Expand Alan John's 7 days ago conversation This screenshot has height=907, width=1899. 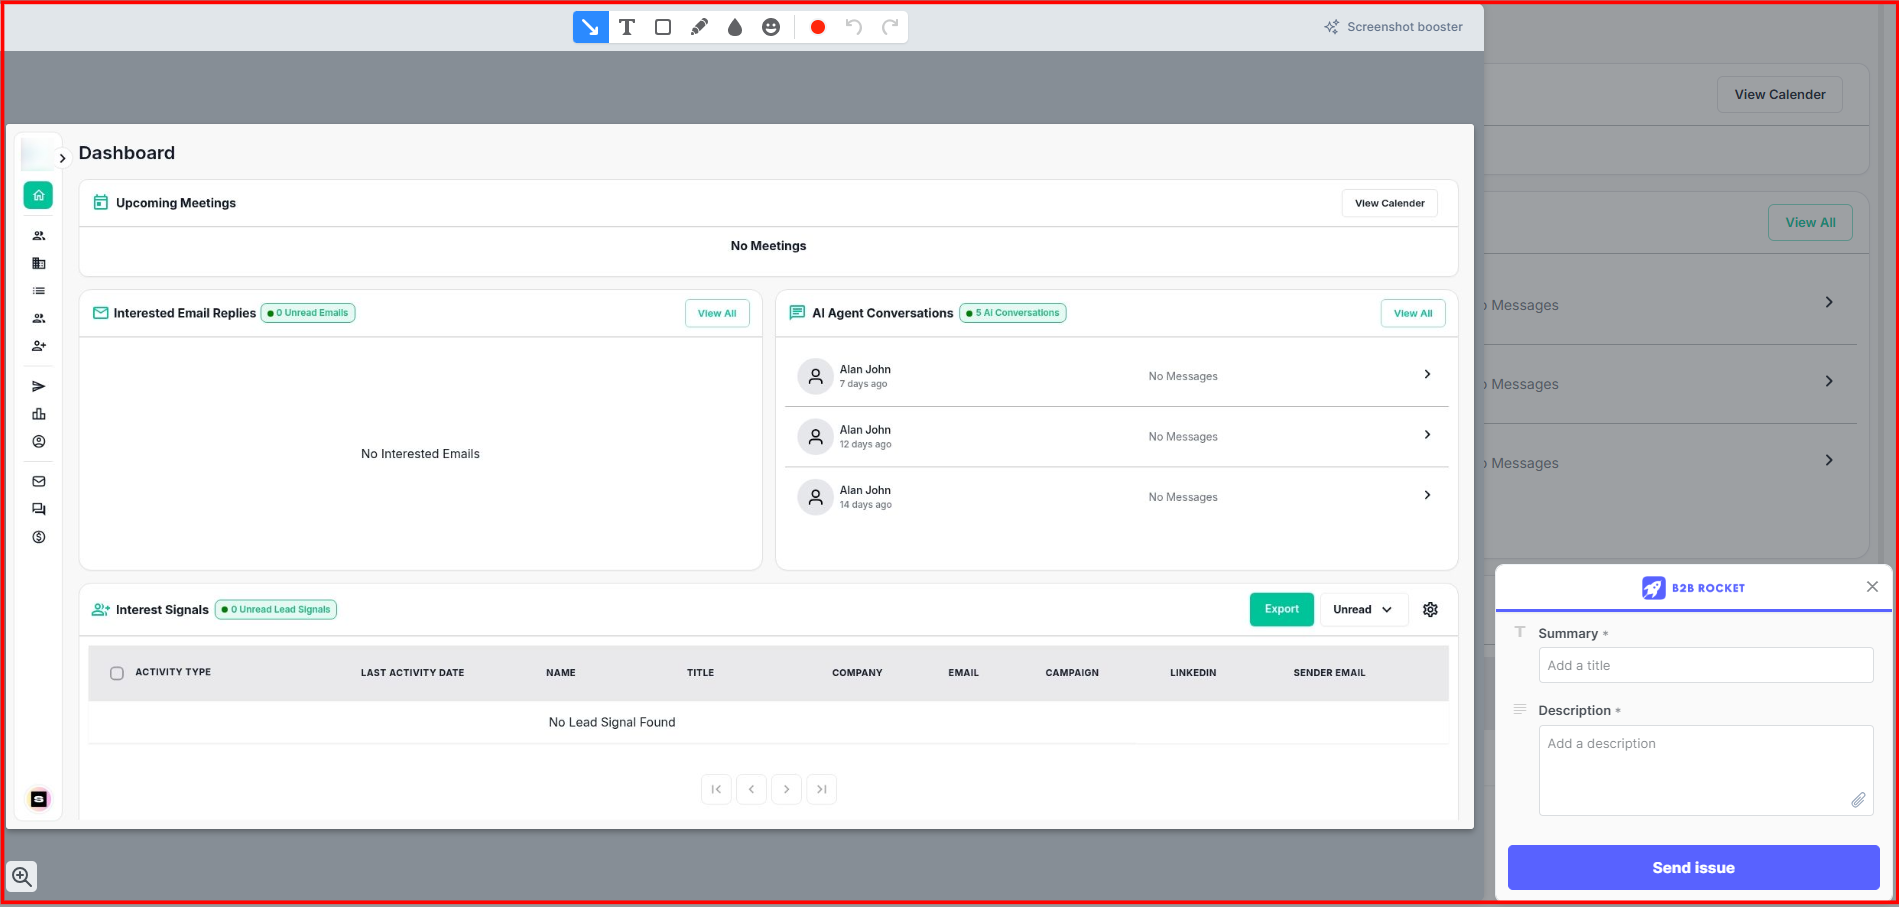click(x=1427, y=375)
